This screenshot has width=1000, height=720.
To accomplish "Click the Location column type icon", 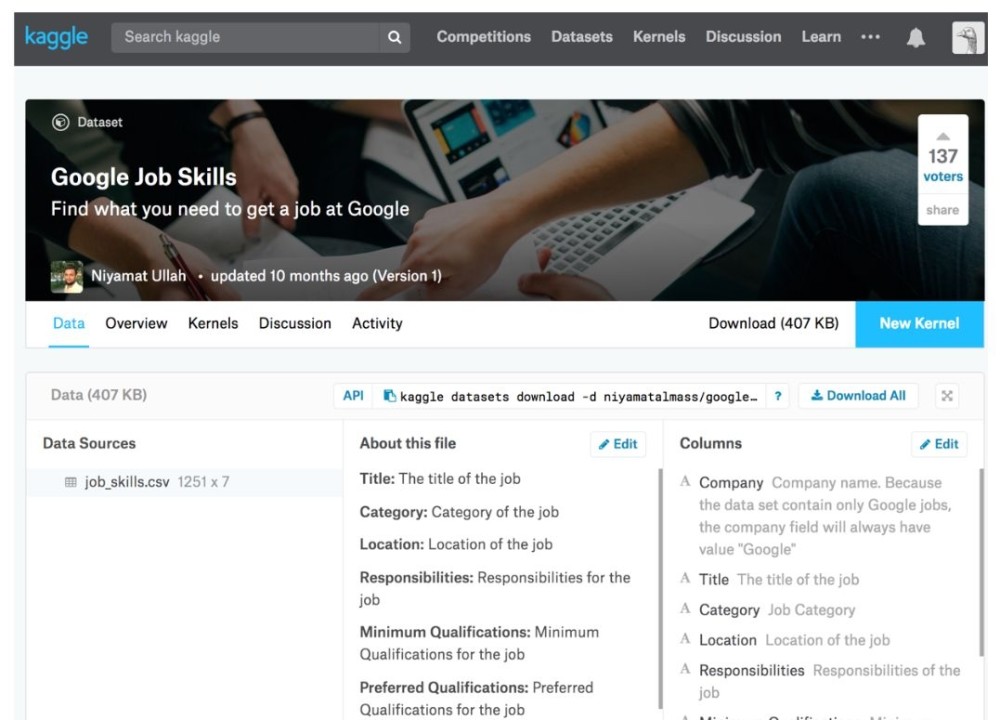I will pyautogui.click(x=686, y=639).
